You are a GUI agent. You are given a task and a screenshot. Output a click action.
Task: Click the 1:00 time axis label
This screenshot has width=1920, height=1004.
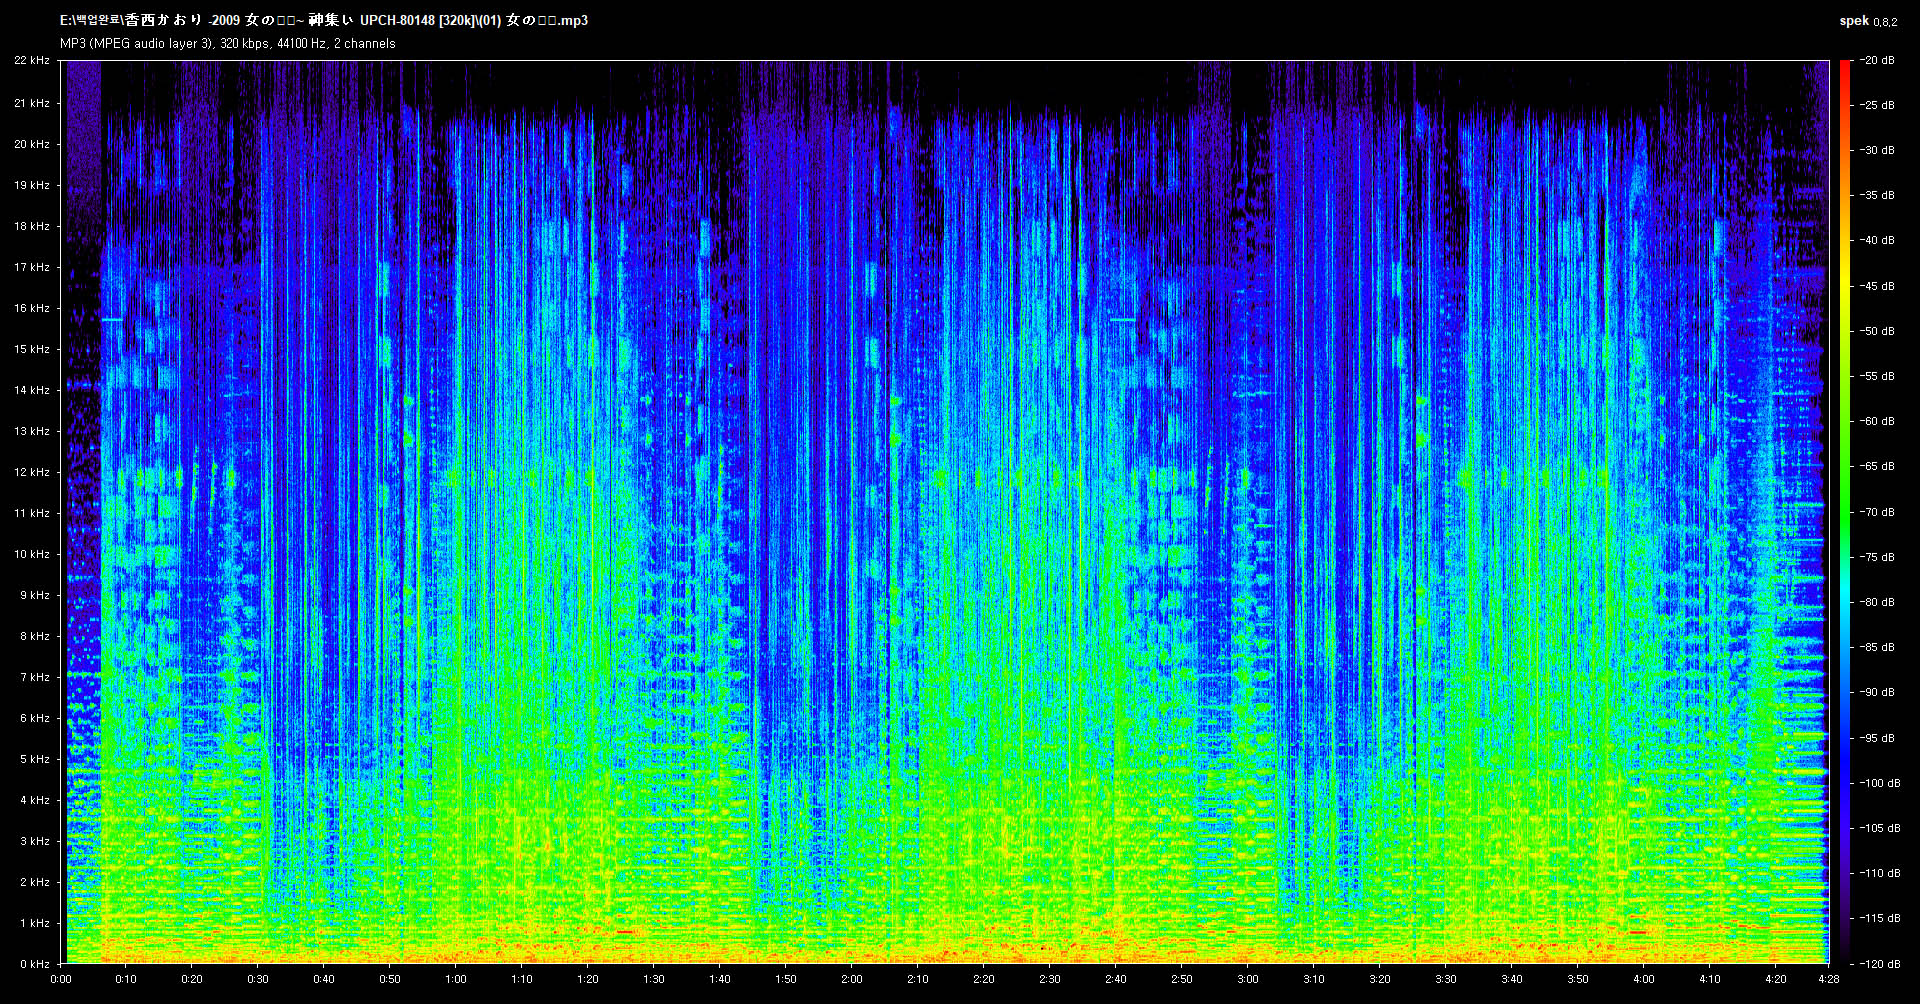(456, 979)
